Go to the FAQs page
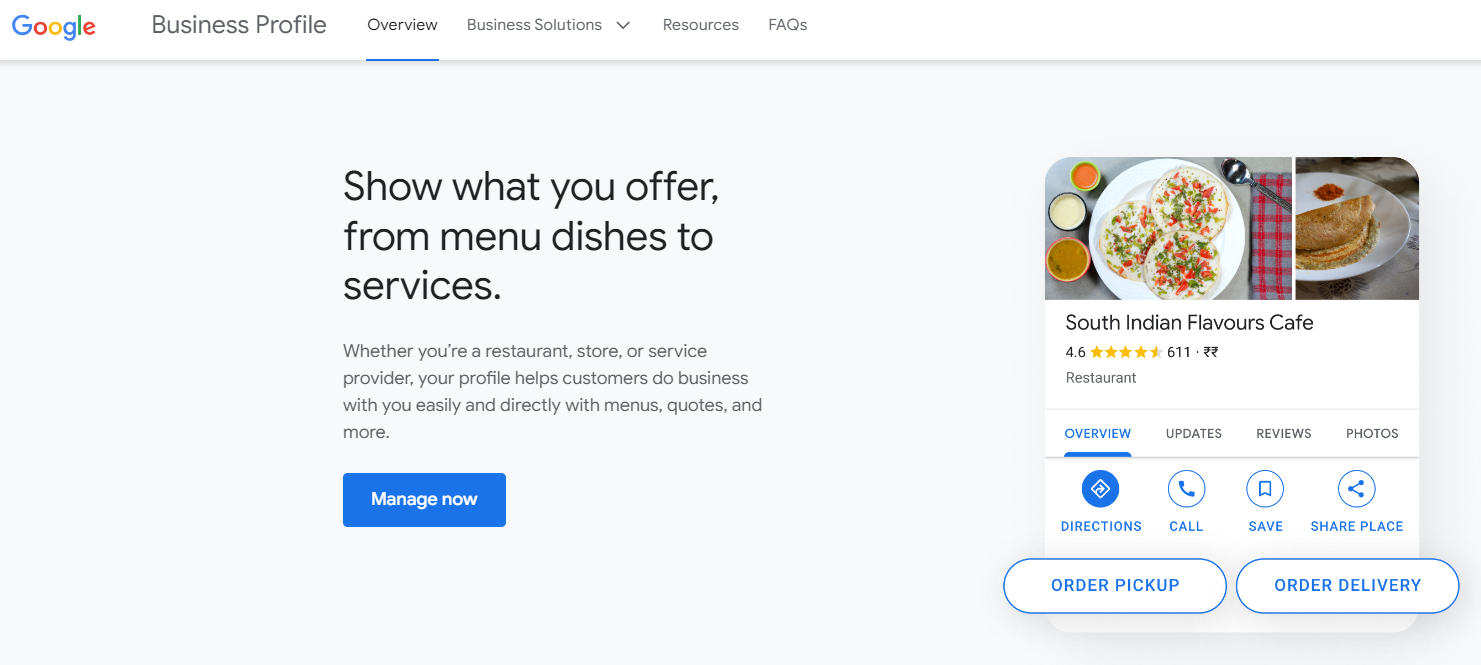This screenshot has width=1481, height=665. (787, 24)
